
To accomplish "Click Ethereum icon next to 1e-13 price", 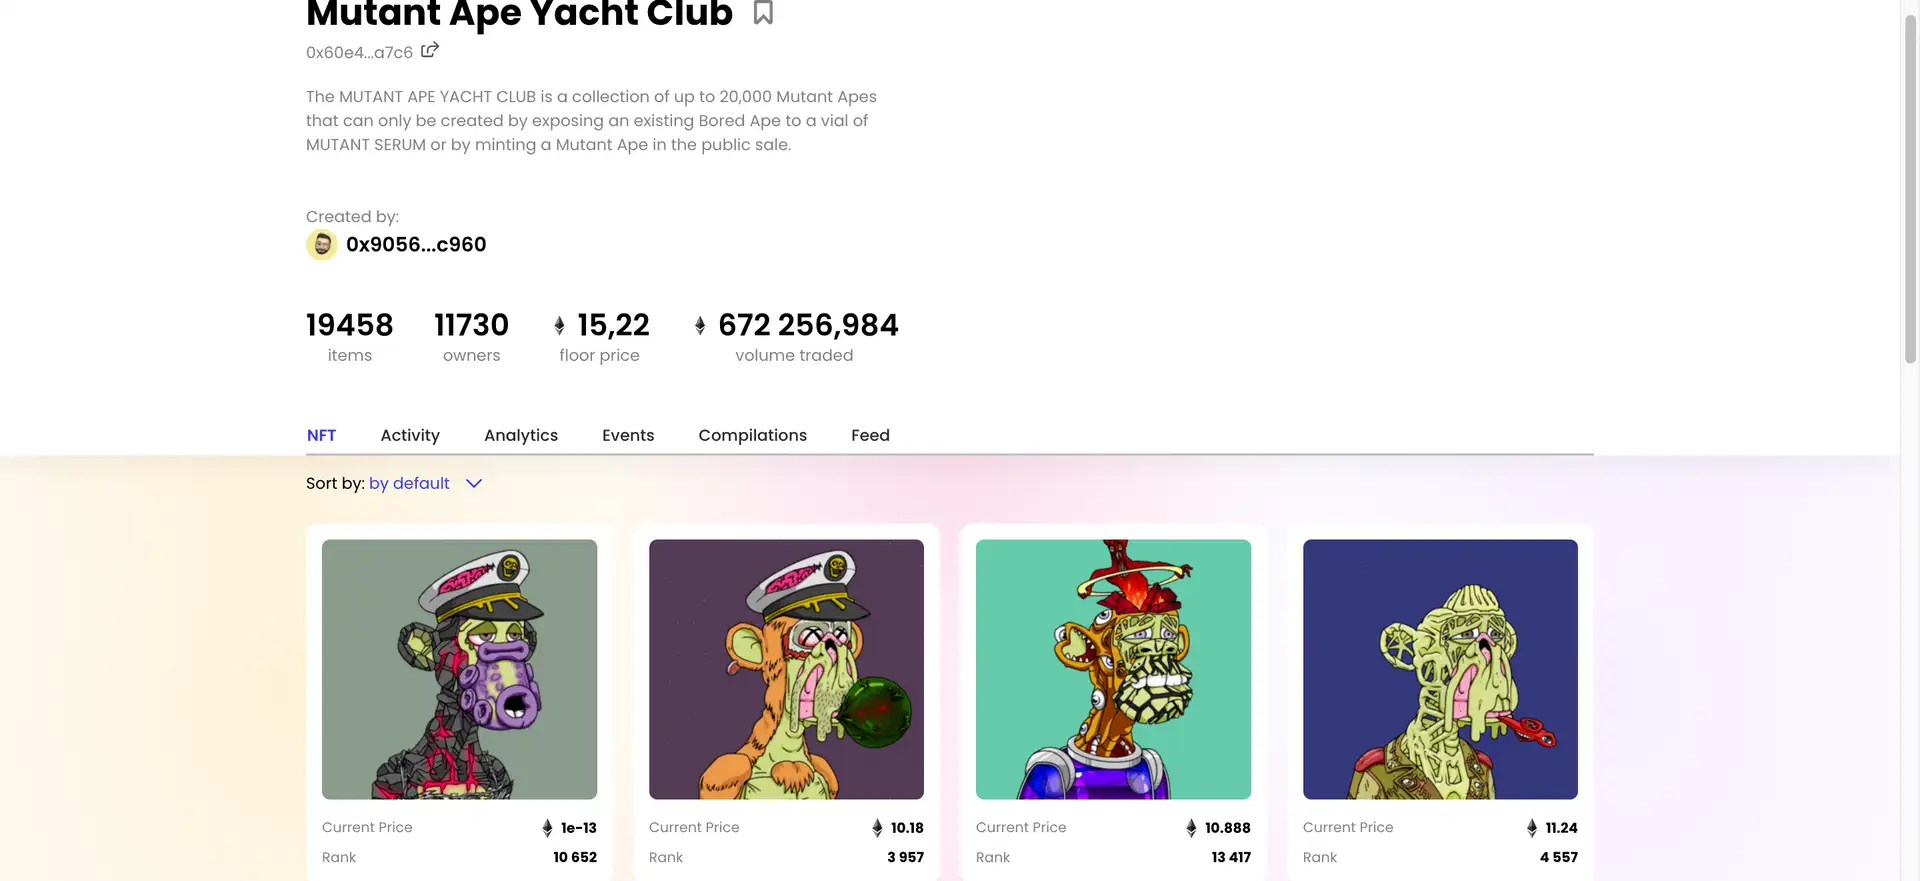I will tap(547, 828).
